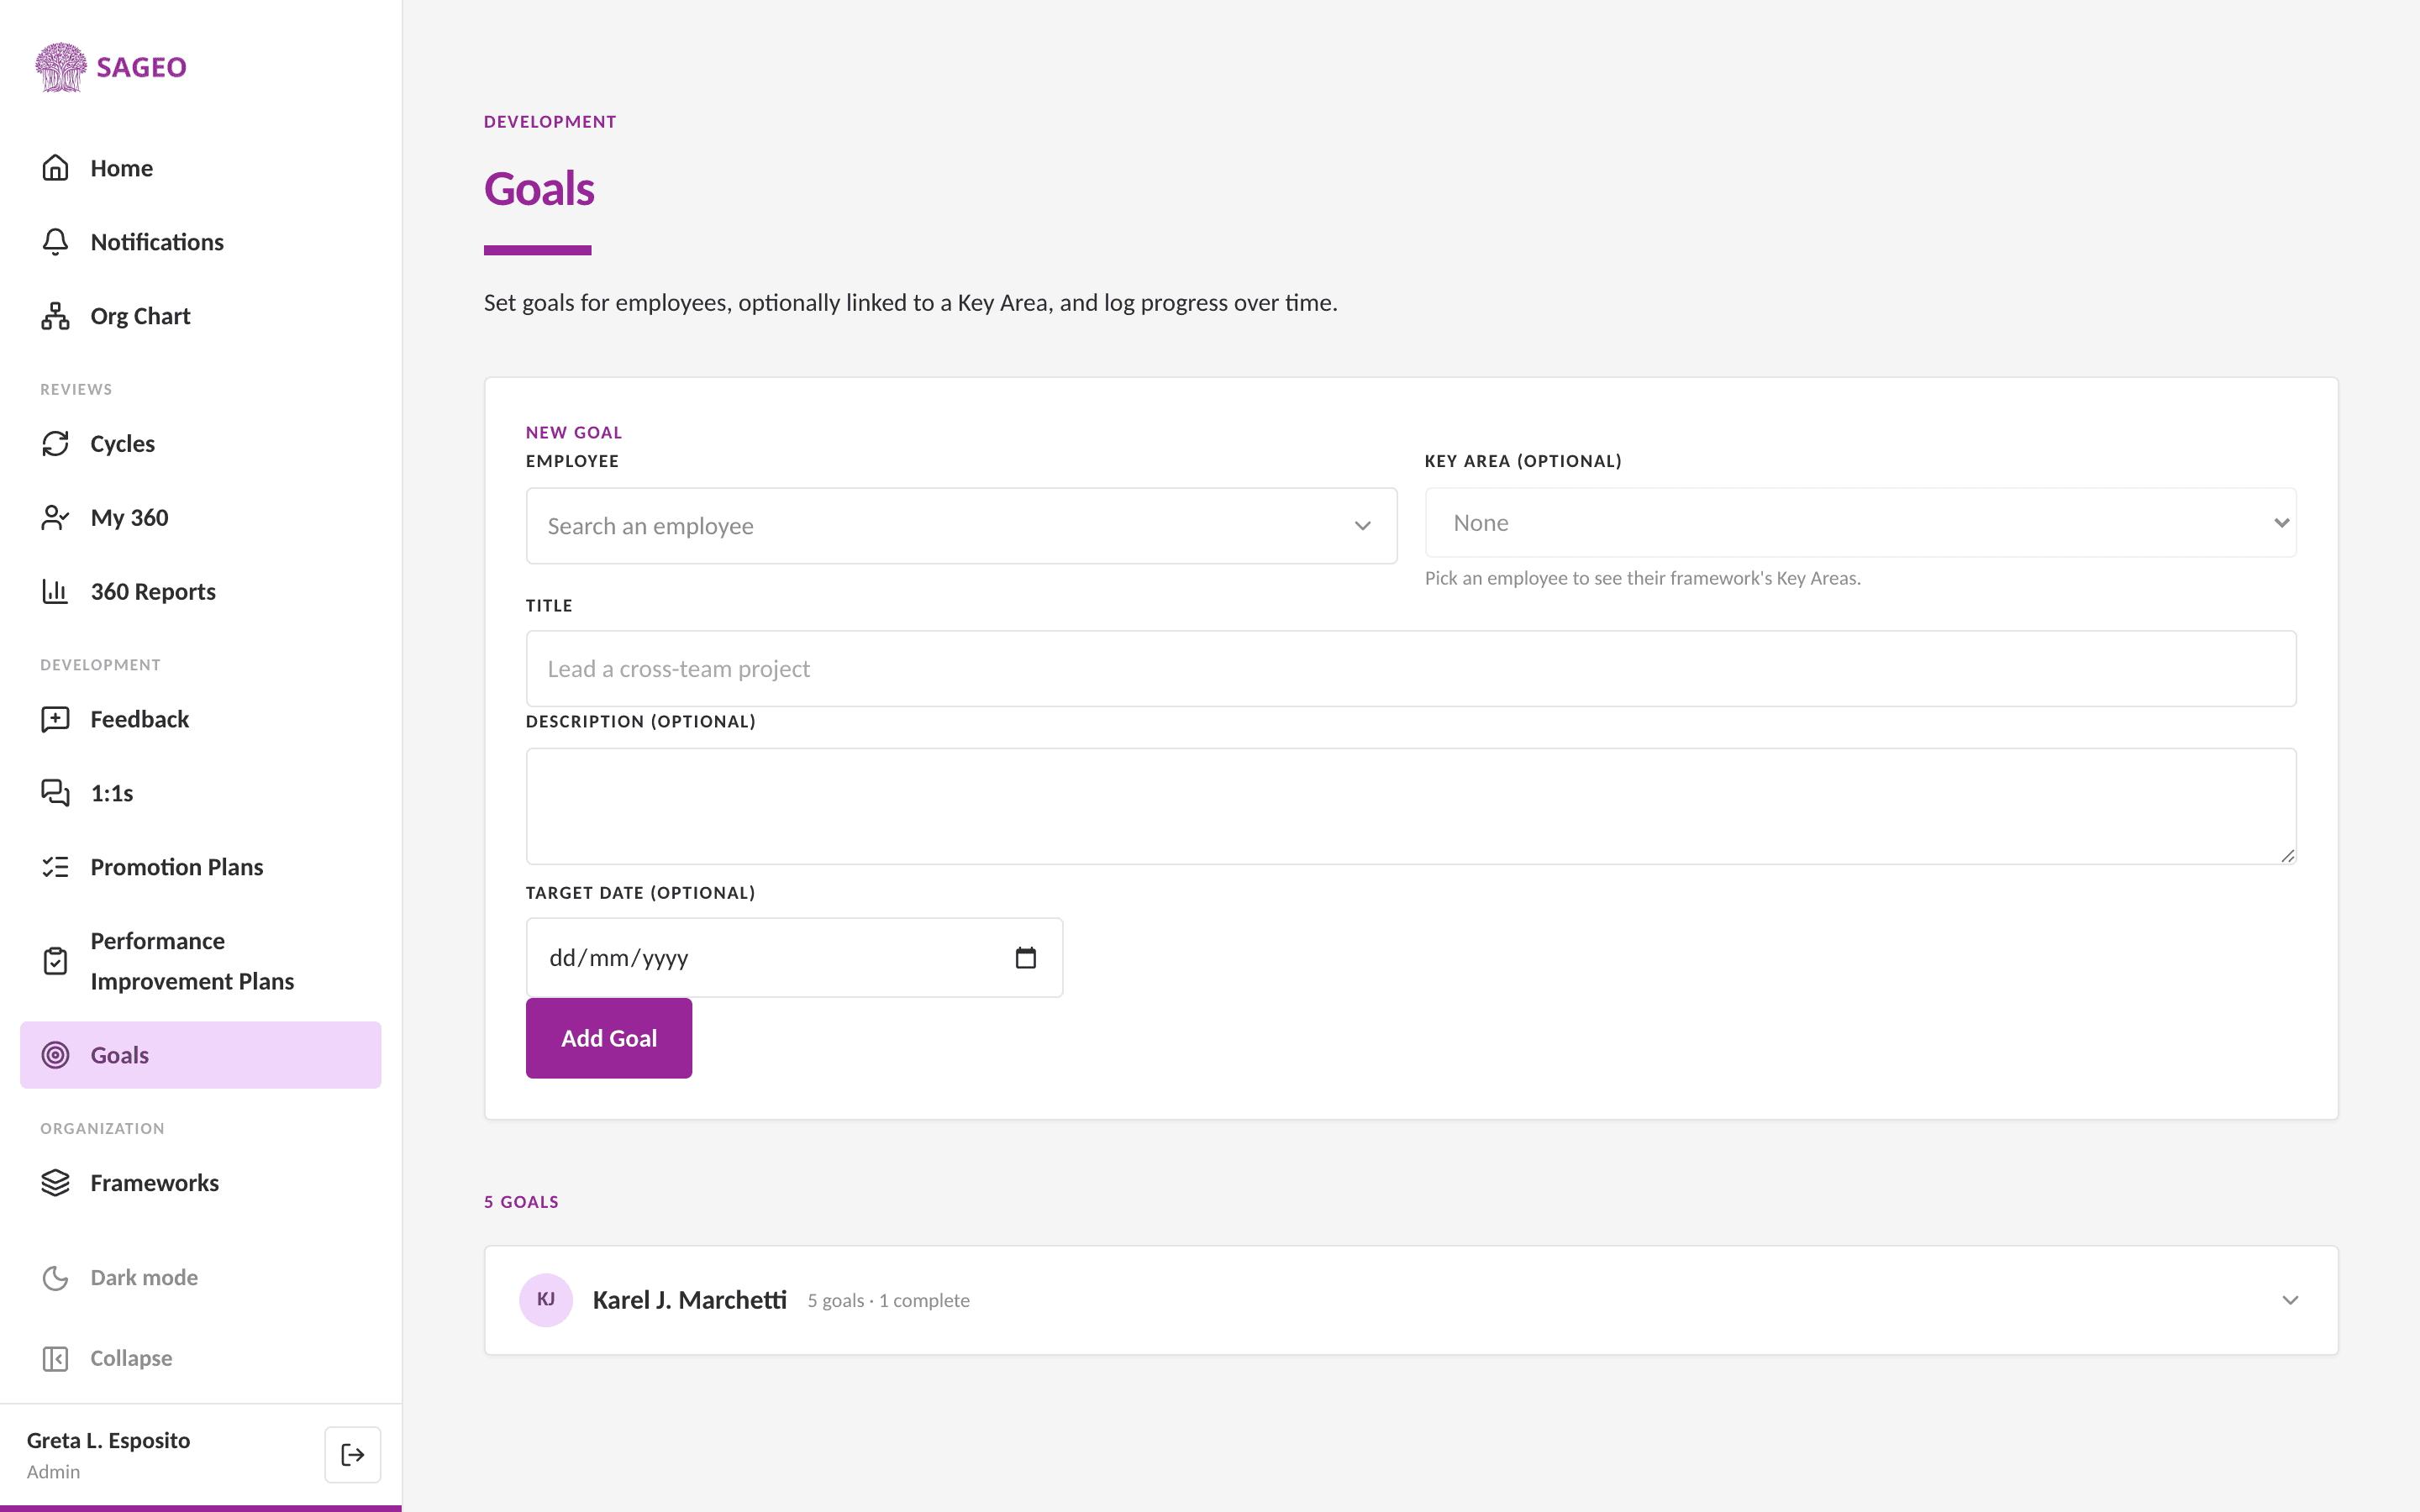Open the Key Area dropdown showing None
This screenshot has height=1512, width=2420.
coord(1860,523)
